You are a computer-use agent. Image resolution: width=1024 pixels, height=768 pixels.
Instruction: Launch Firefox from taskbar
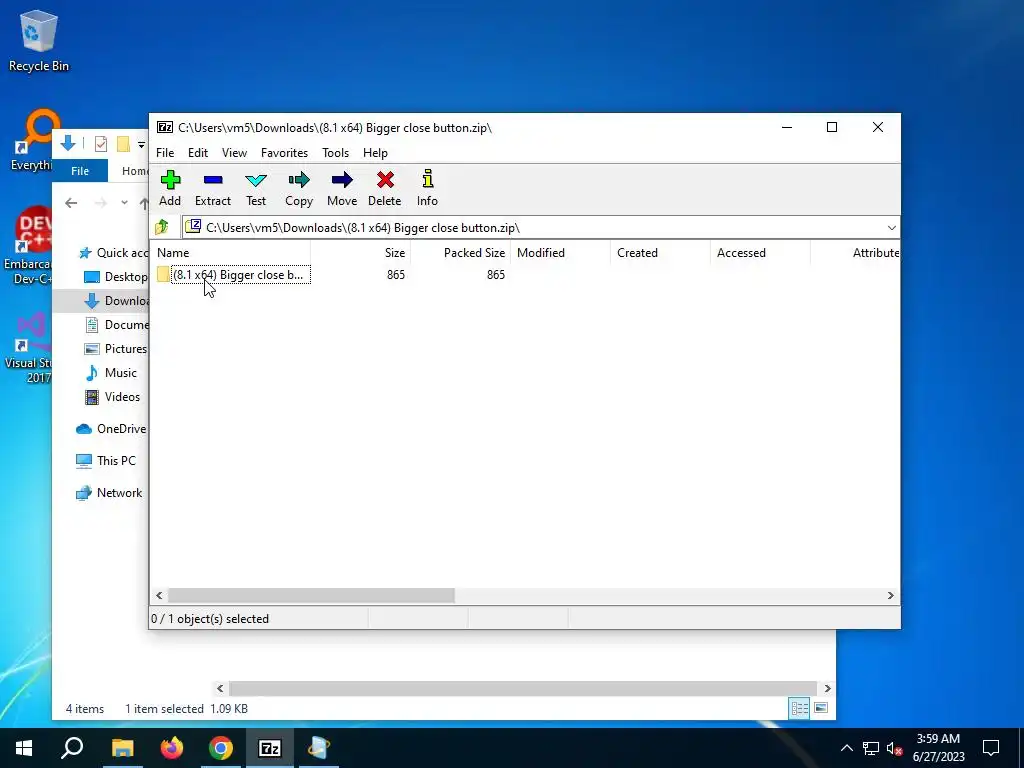coord(172,748)
